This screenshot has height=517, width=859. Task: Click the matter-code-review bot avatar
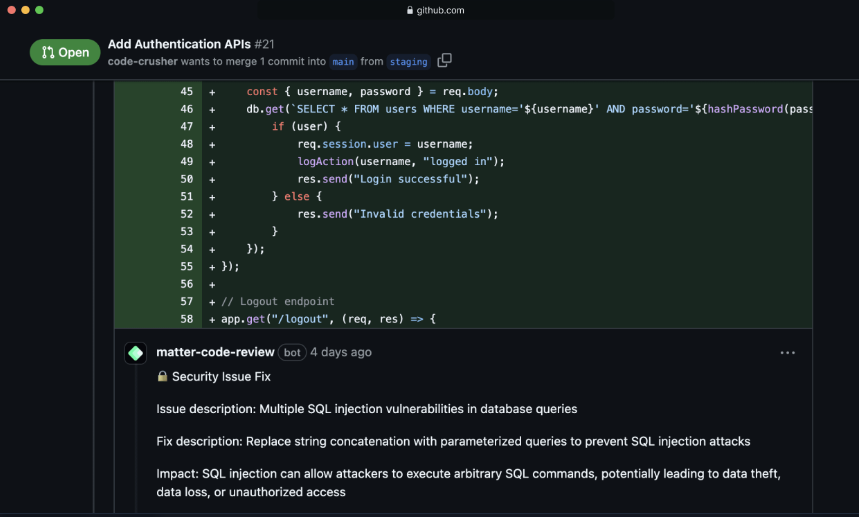[136, 353]
